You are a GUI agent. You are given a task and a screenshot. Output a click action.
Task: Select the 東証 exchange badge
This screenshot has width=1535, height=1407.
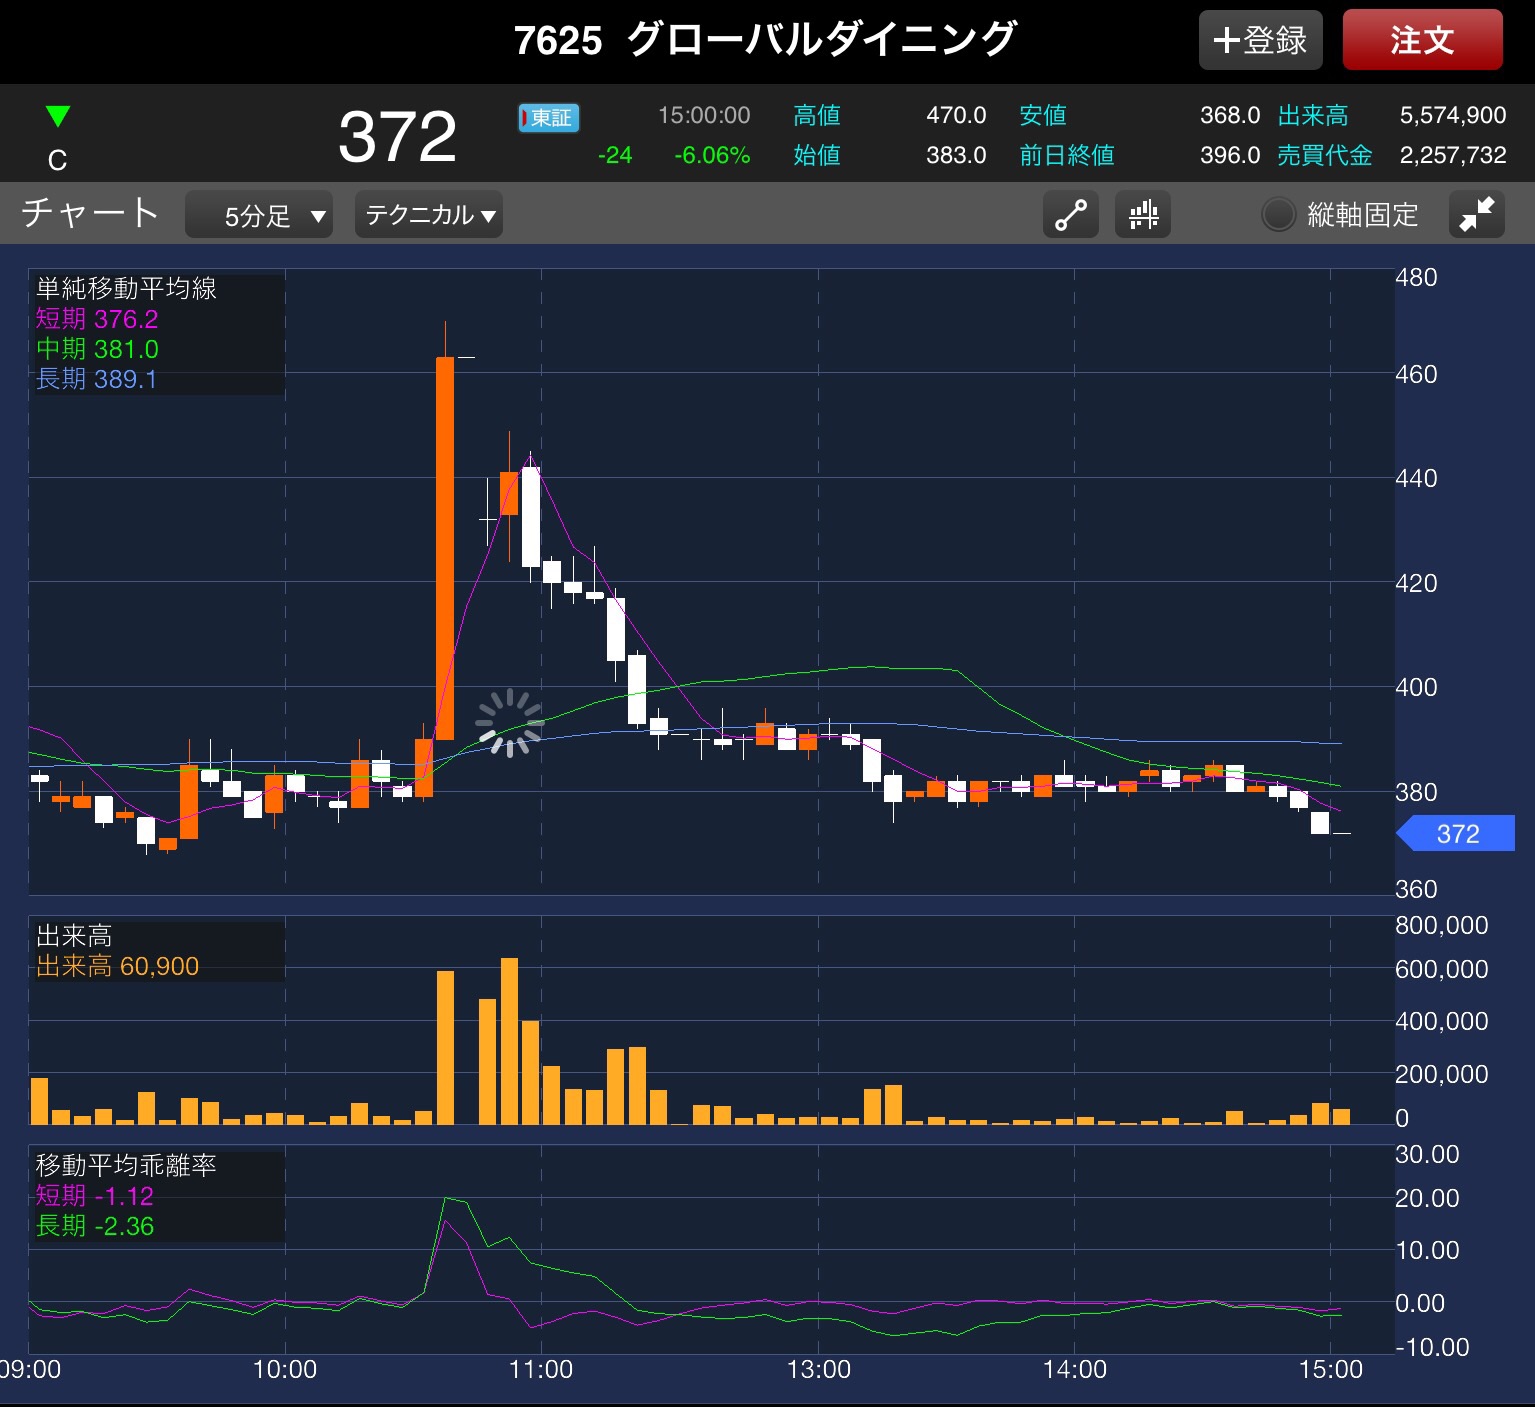tap(549, 118)
